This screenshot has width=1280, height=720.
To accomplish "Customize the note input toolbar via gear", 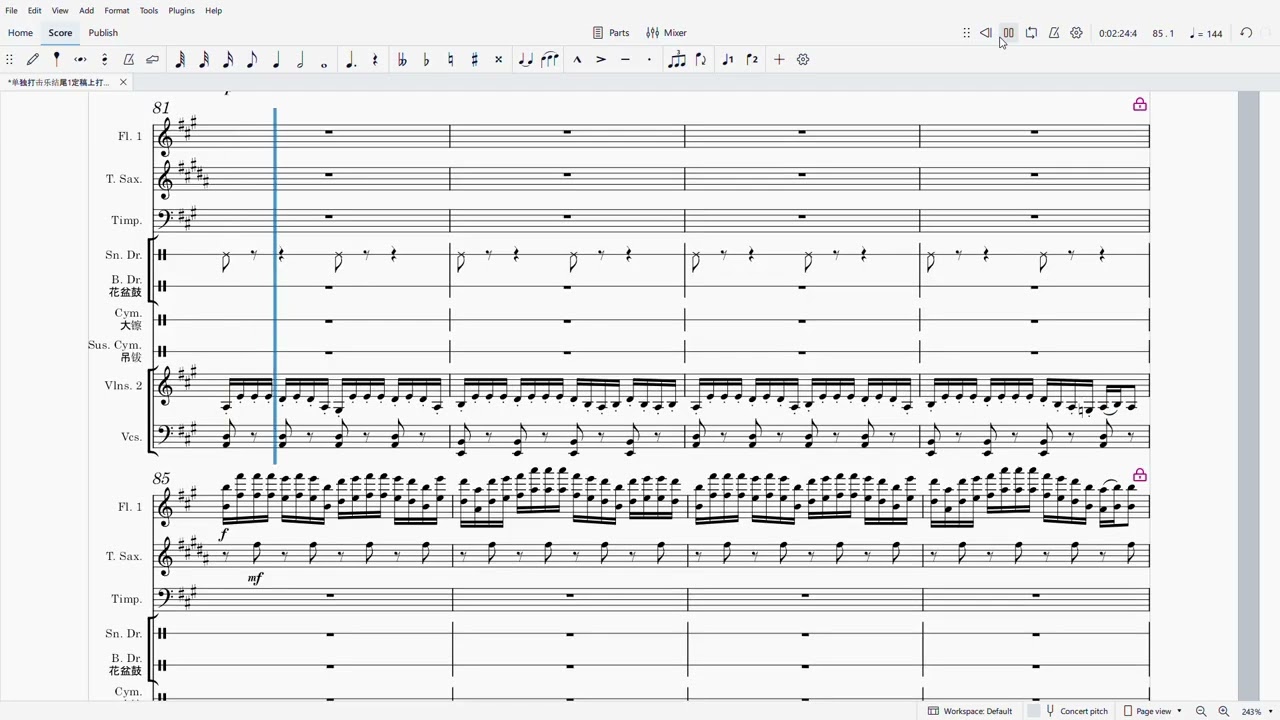I will click(x=803, y=60).
